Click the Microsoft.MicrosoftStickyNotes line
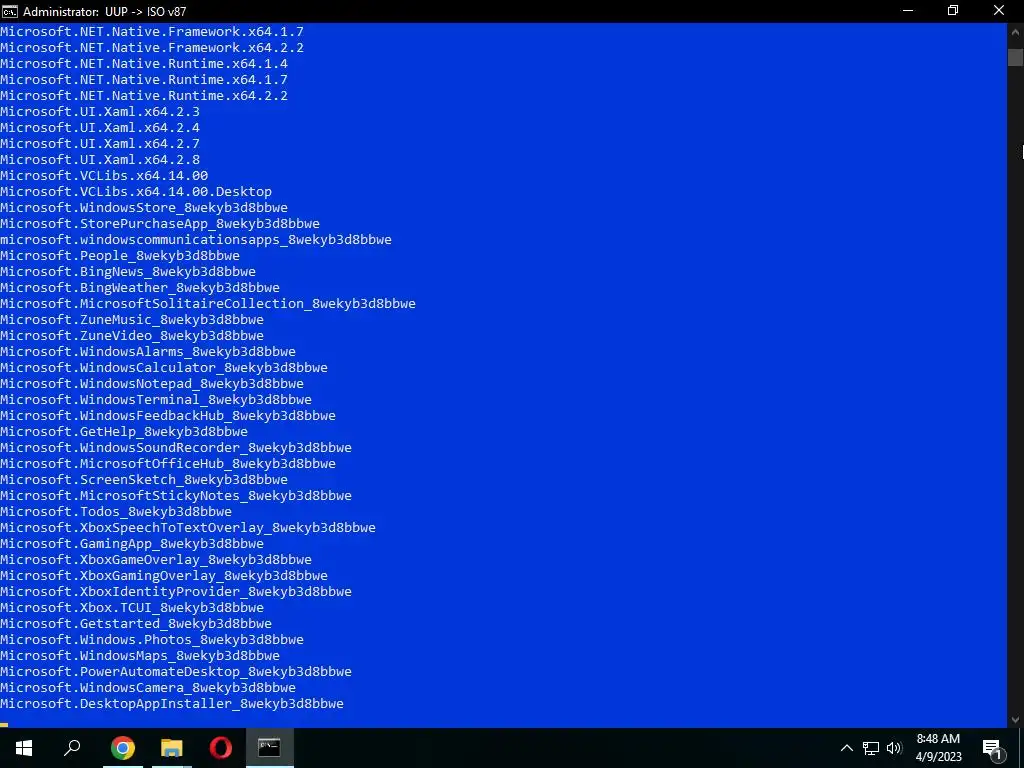This screenshot has height=768, width=1024. [x=176, y=496]
